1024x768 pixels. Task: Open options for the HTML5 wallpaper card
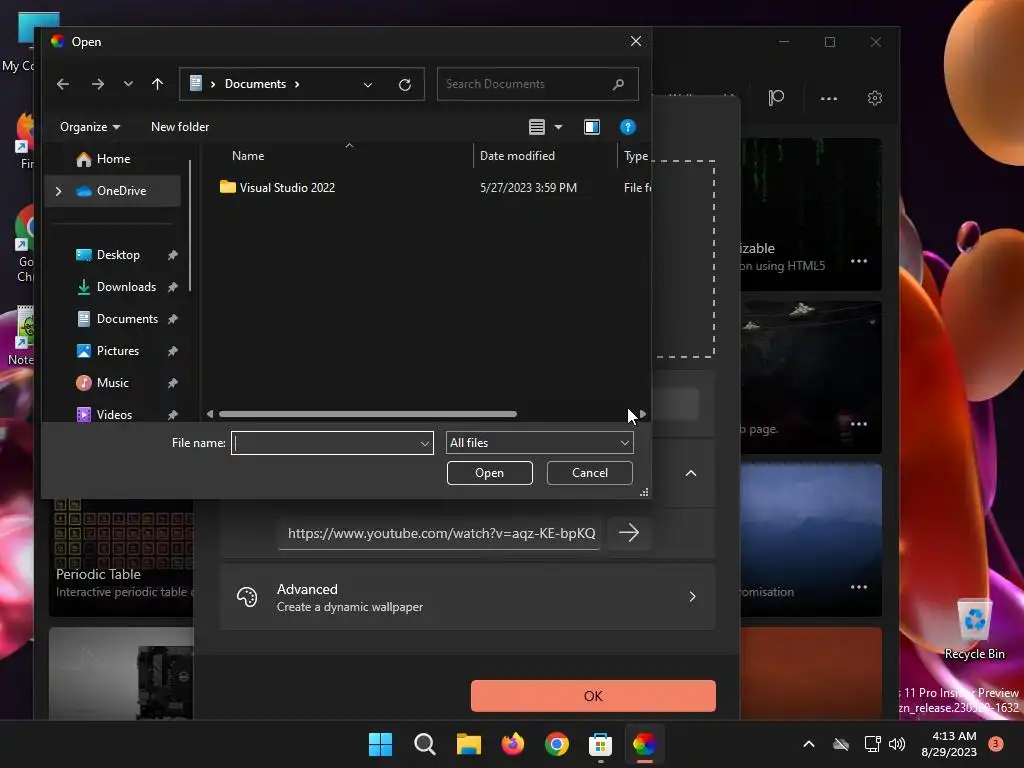pyautogui.click(x=859, y=261)
